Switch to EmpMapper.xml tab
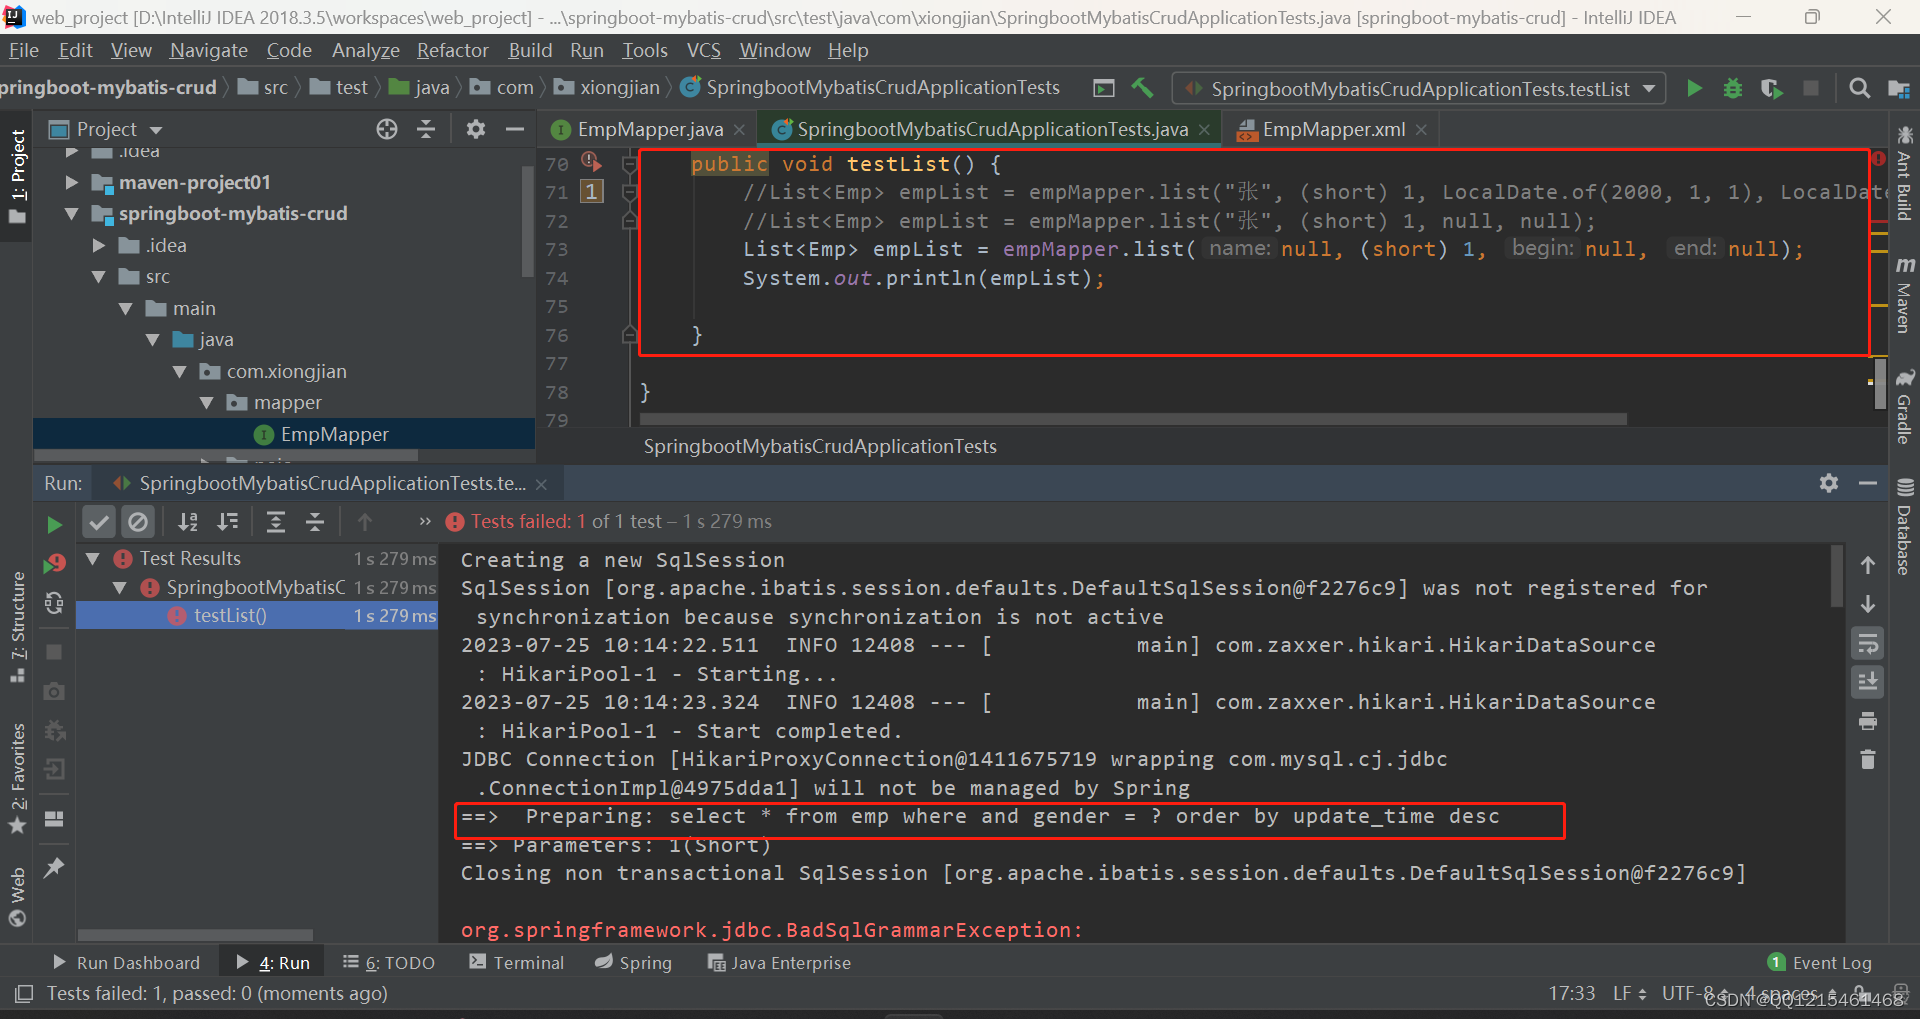 (x=1333, y=129)
